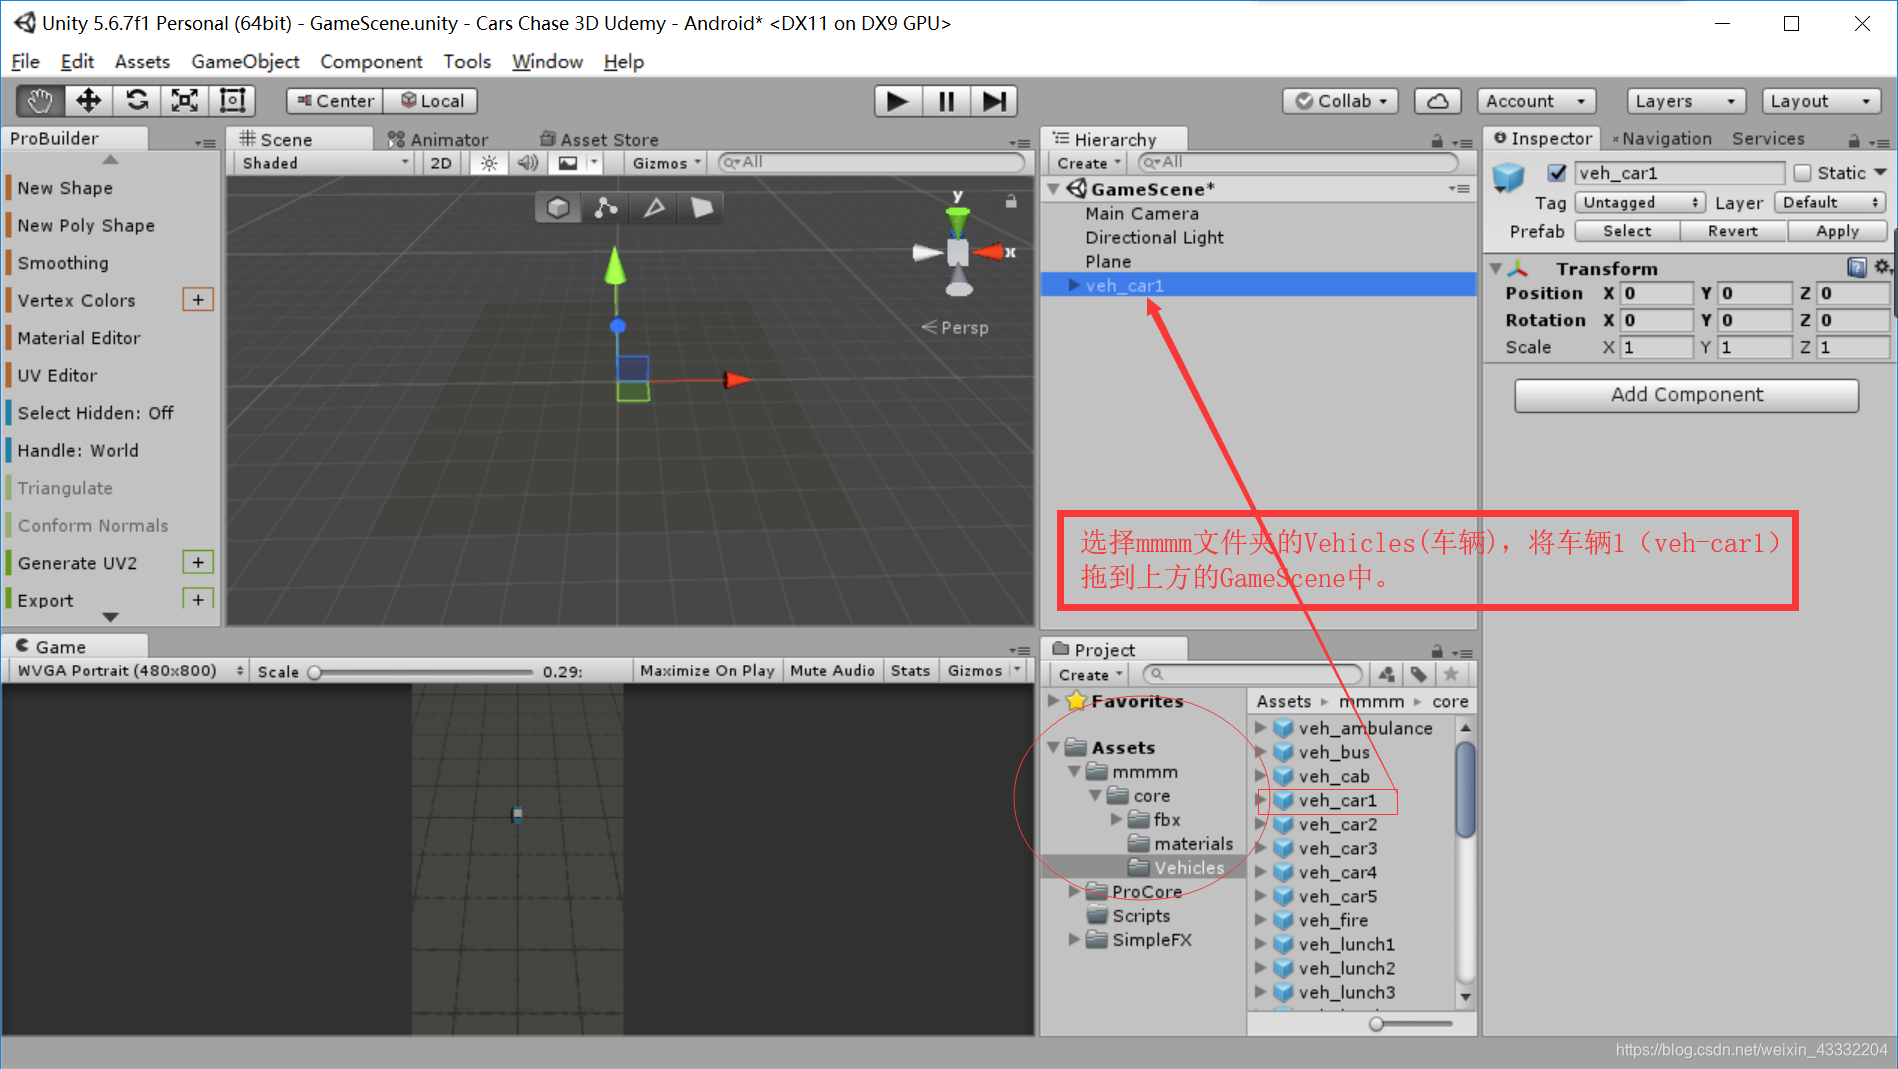The image size is (1898, 1069).
Task: Expand the fbx folder
Action: click(x=1116, y=819)
